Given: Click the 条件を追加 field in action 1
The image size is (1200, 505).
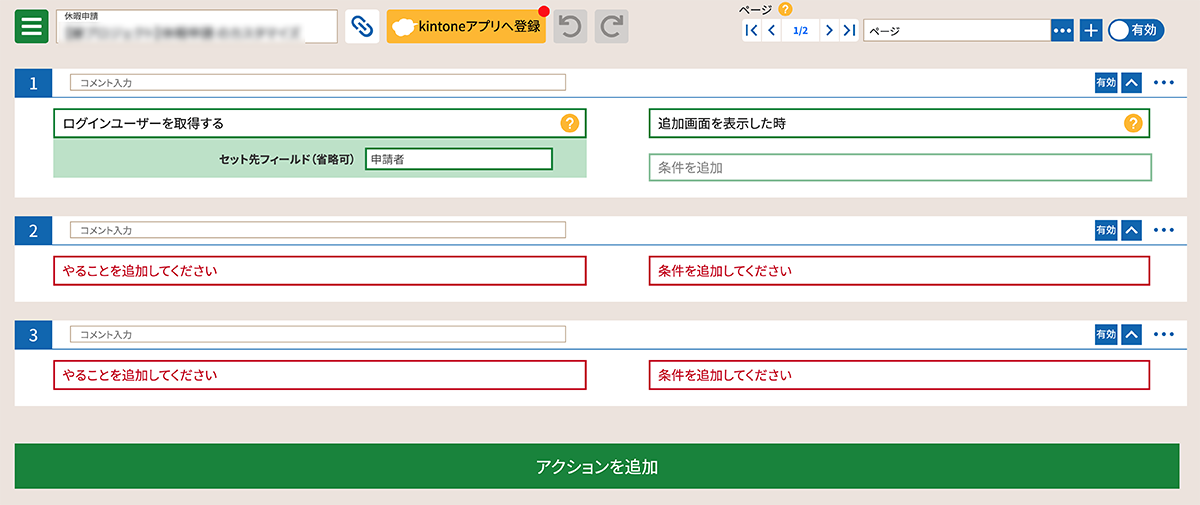Looking at the screenshot, I should coord(900,168).
